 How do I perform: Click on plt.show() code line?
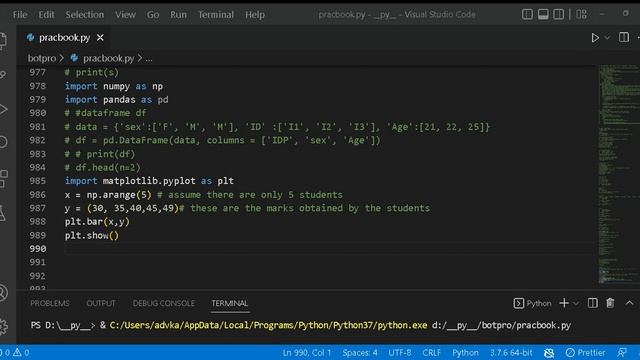(91, 236)
